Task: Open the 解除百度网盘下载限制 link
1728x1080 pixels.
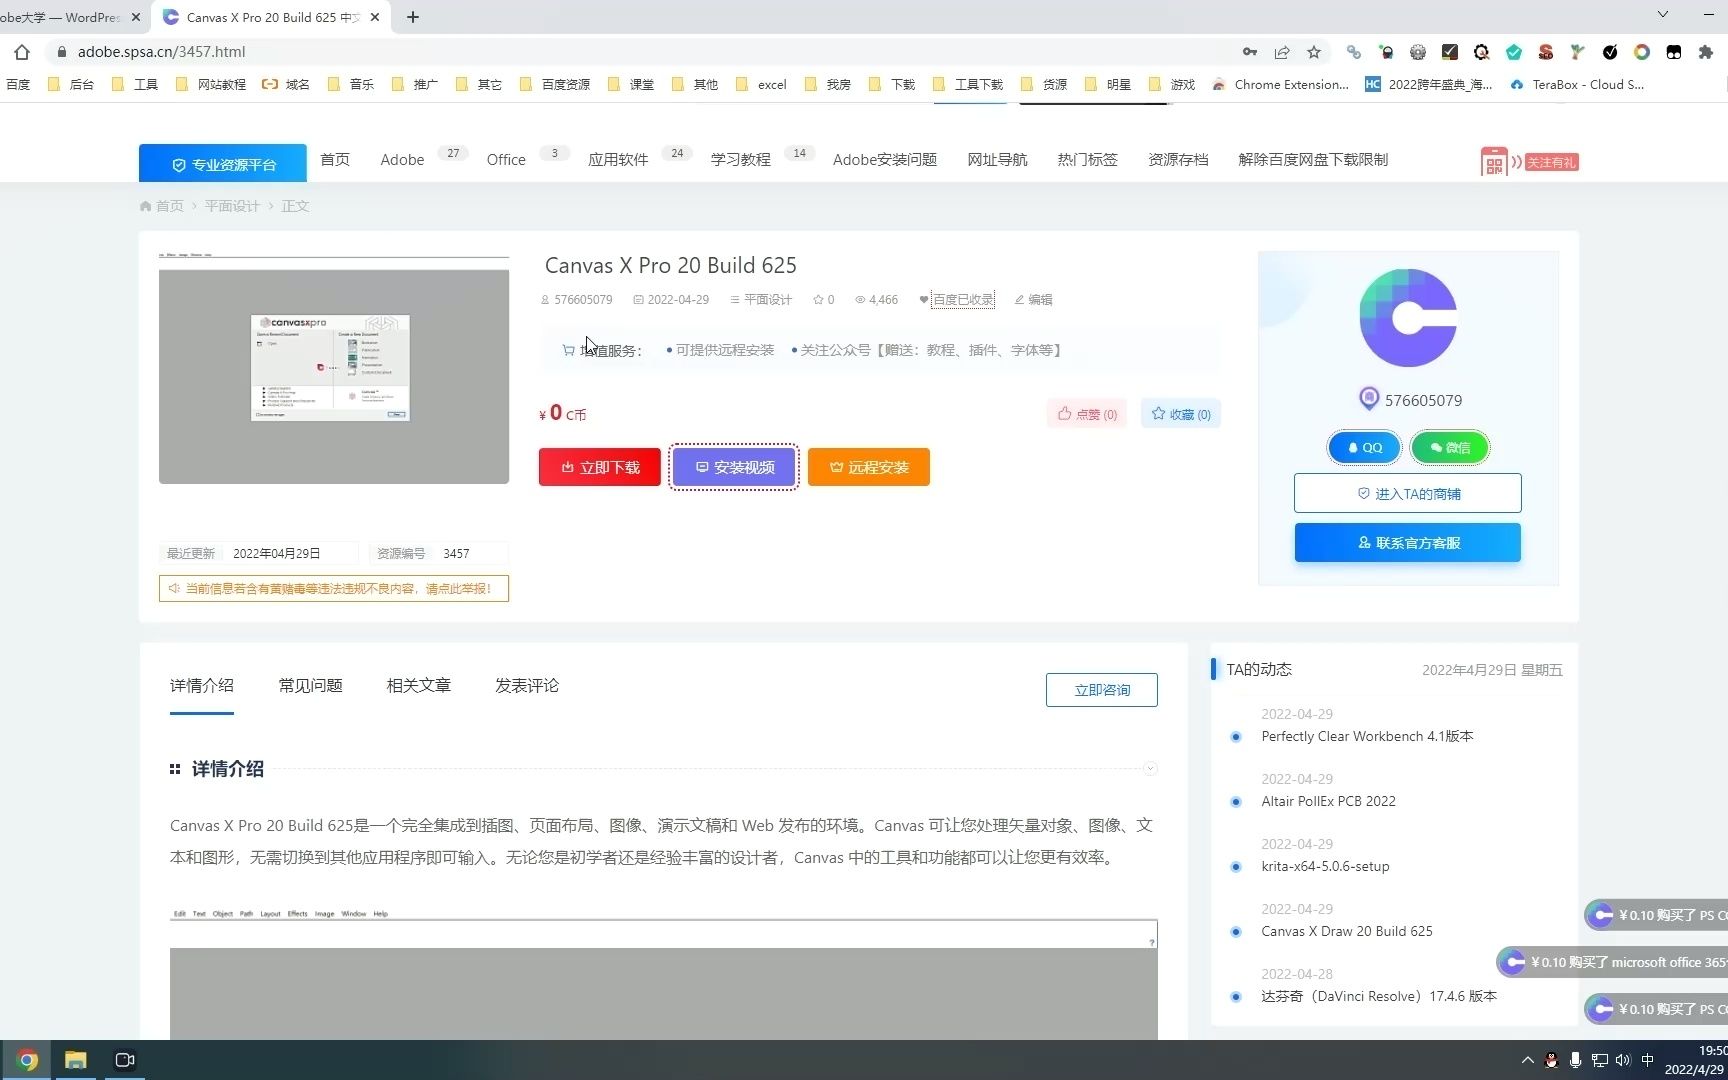Action: [x=1312, y=159]
